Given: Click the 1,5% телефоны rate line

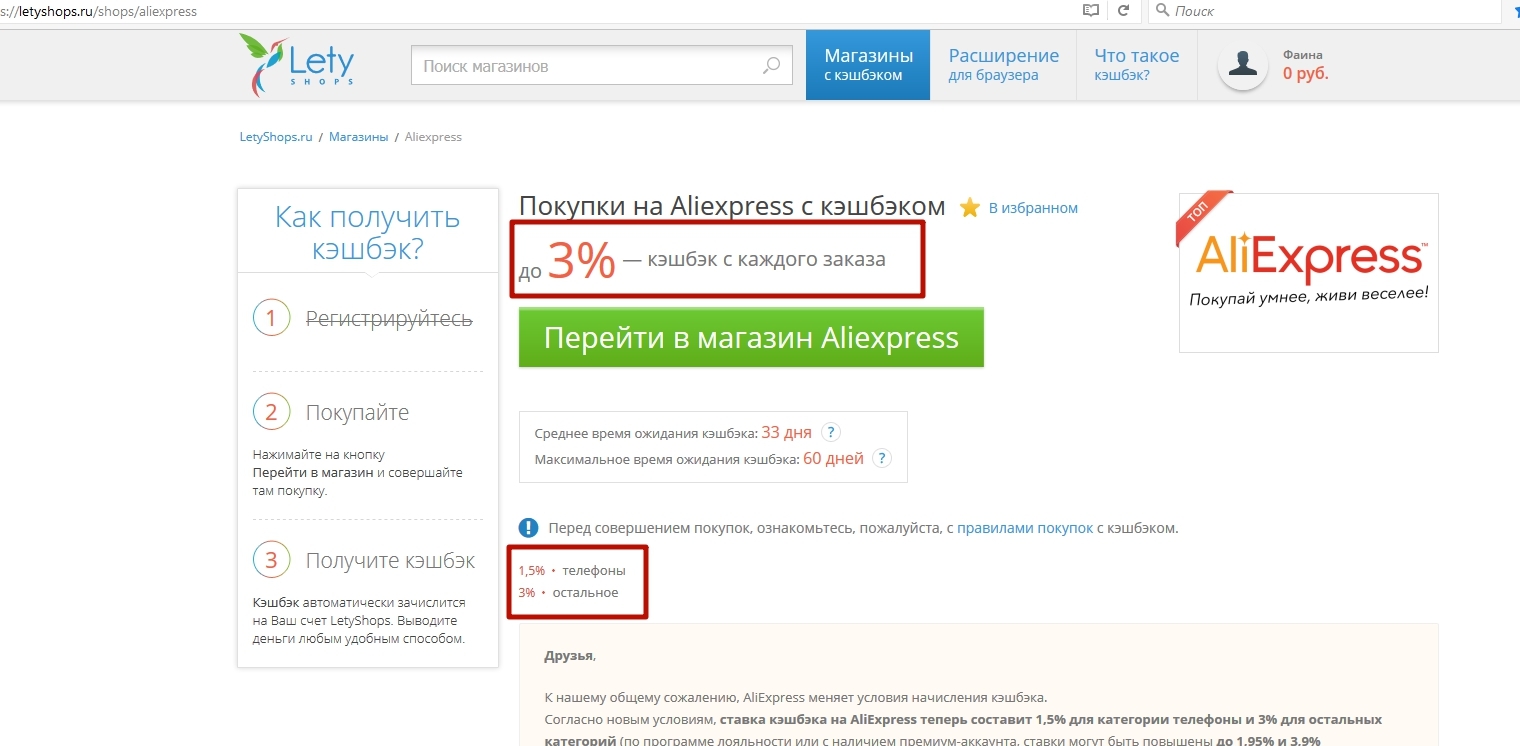Looking at the screenshot, I should click(x=572, y=571).
